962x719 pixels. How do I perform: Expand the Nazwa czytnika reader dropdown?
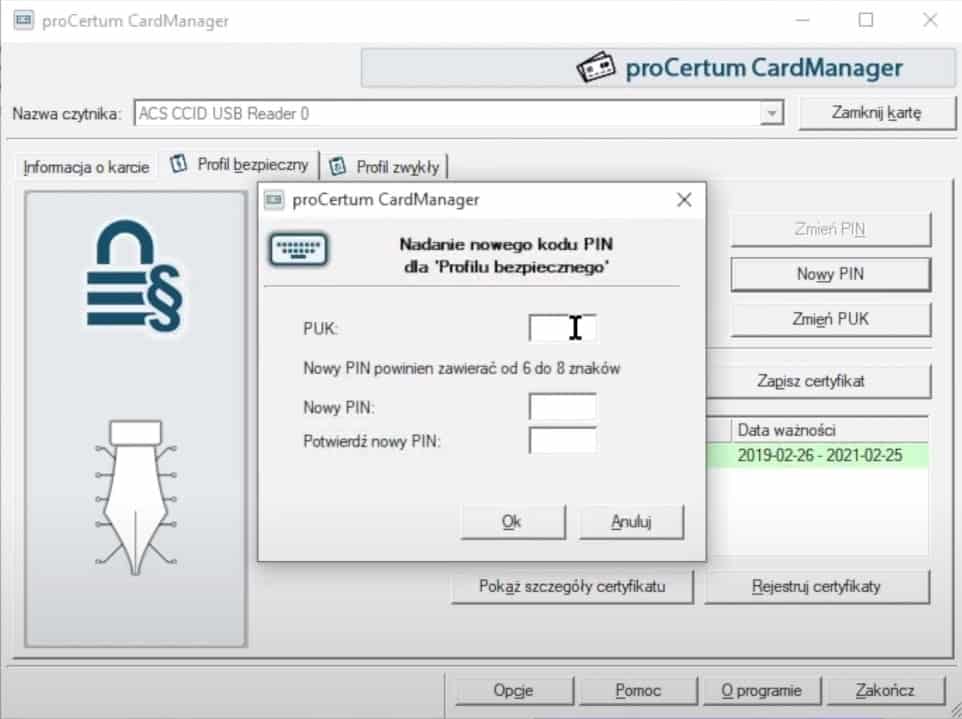click(771, 114)
